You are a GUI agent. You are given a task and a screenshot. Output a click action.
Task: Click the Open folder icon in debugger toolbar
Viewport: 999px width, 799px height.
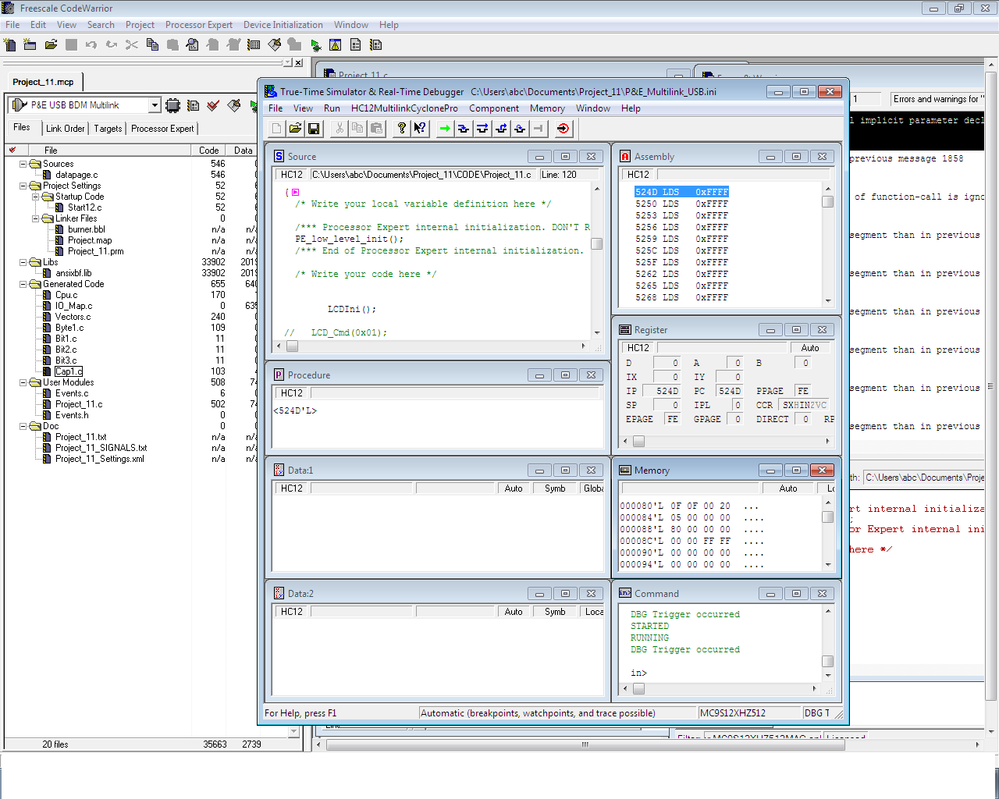pos(296,128)
